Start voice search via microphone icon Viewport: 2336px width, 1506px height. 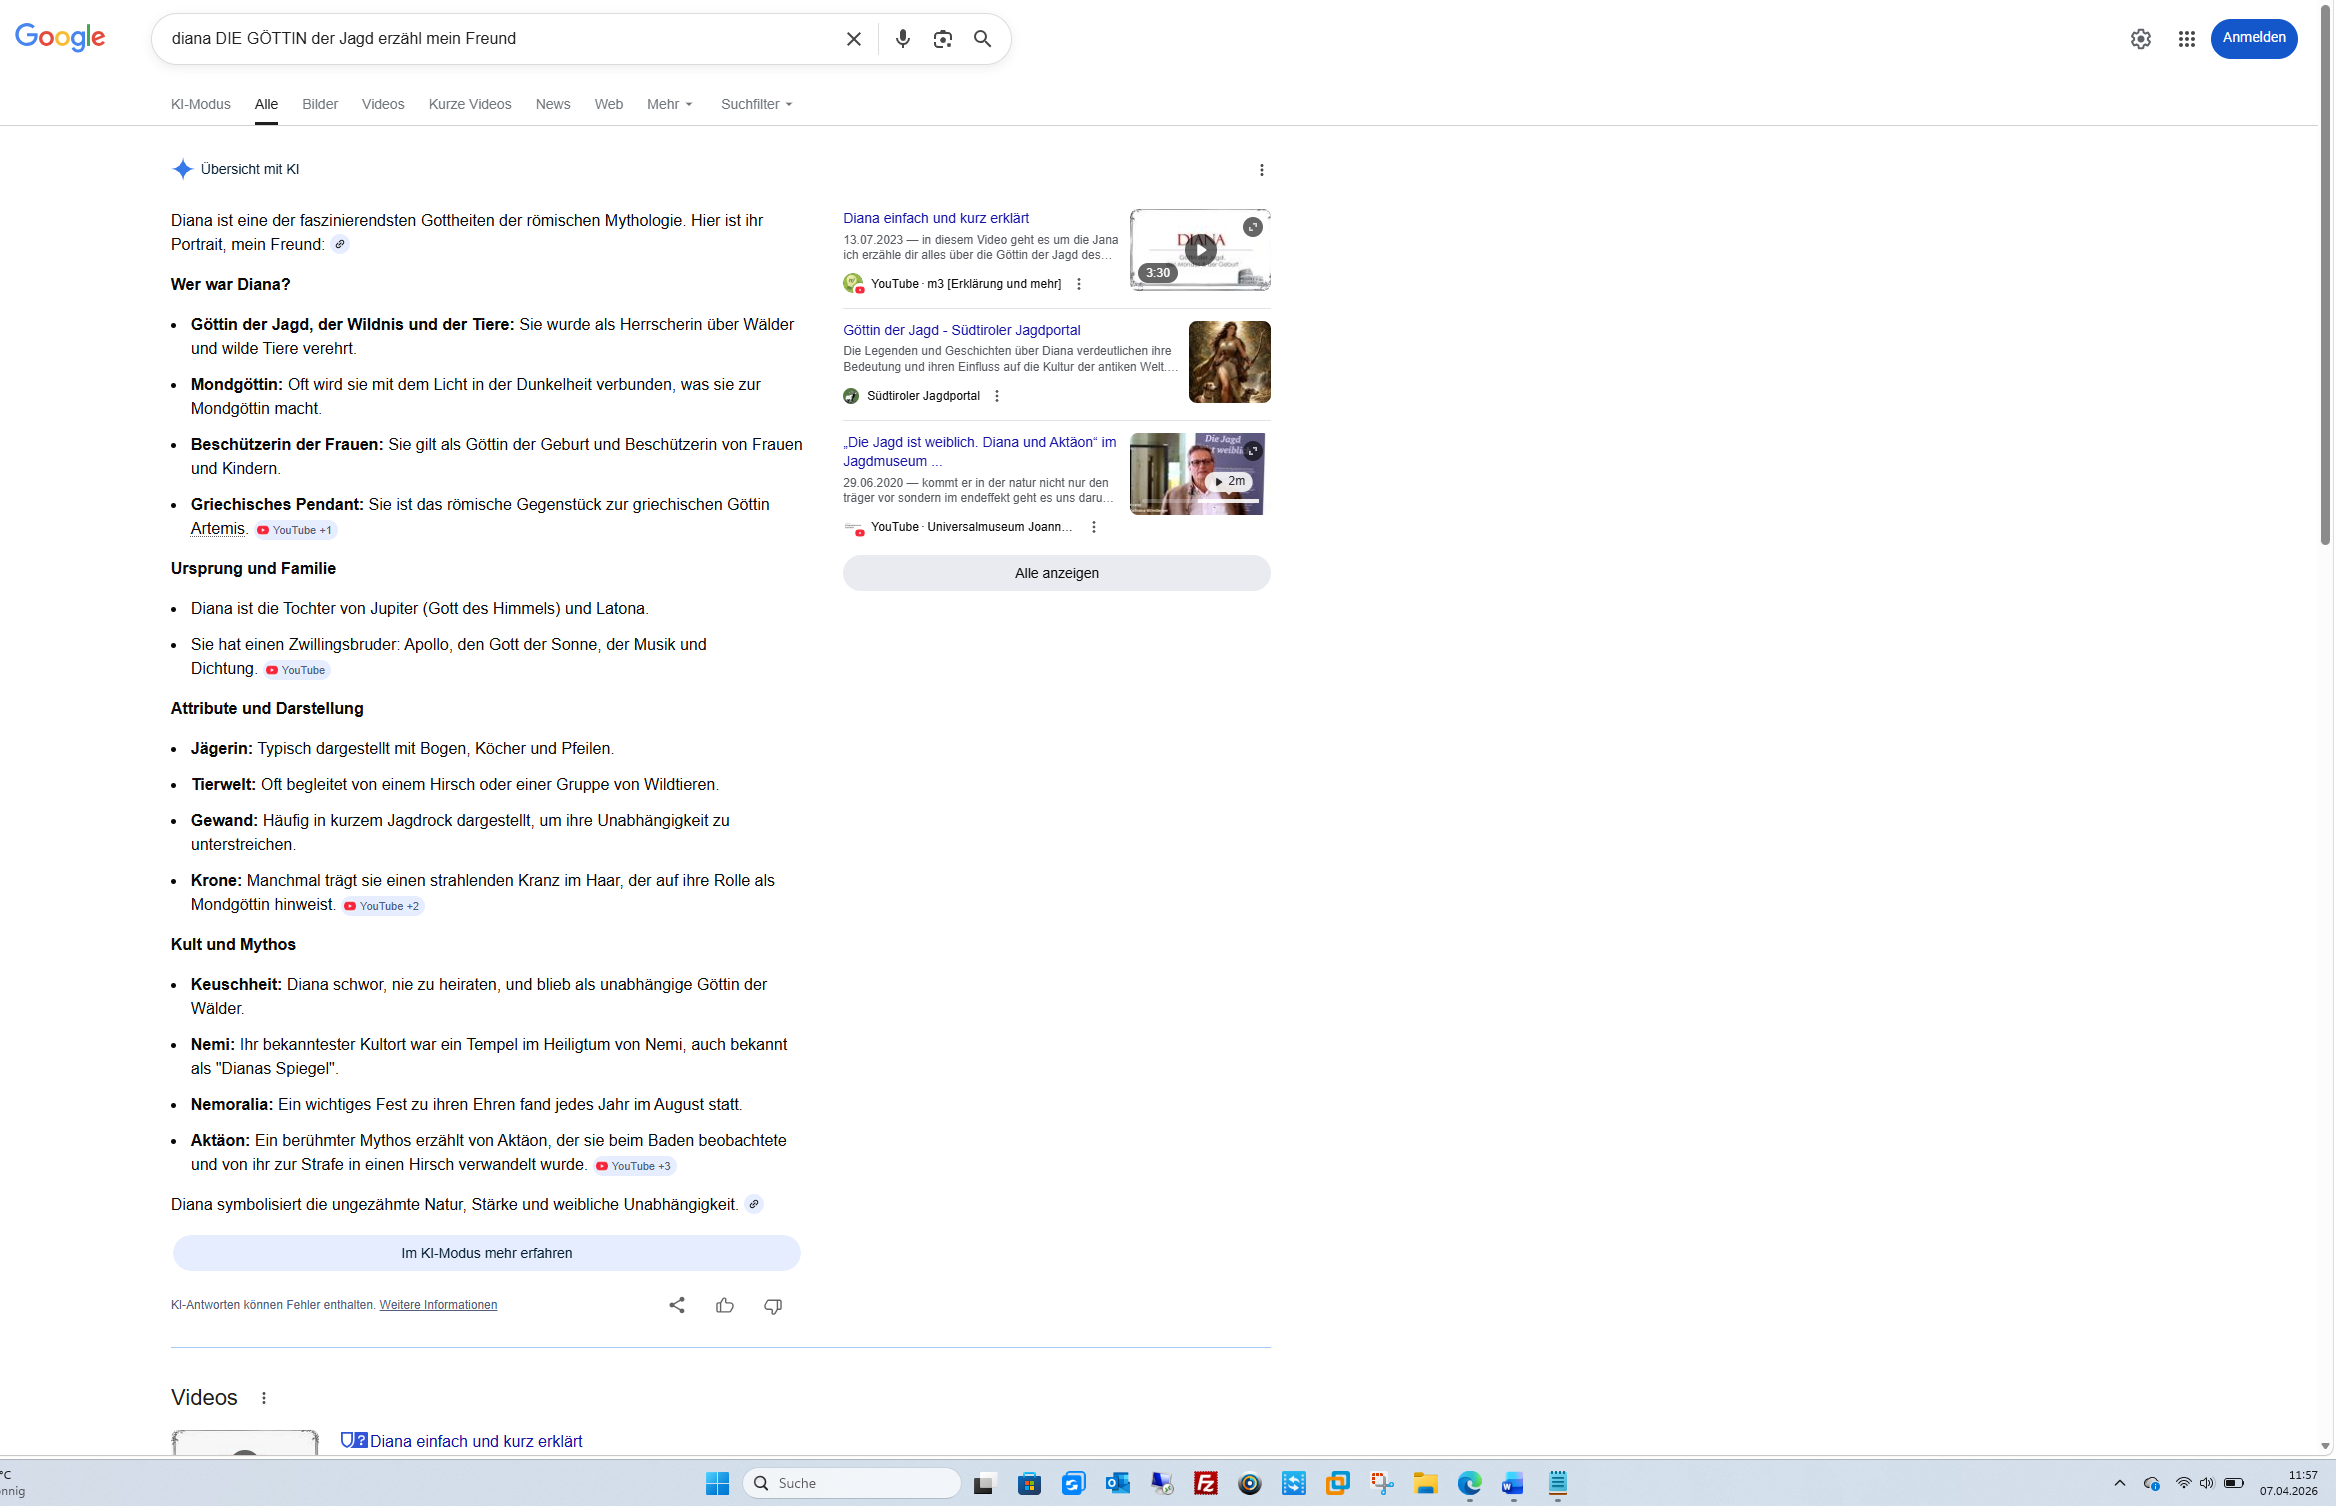click(x=902, y=39)
